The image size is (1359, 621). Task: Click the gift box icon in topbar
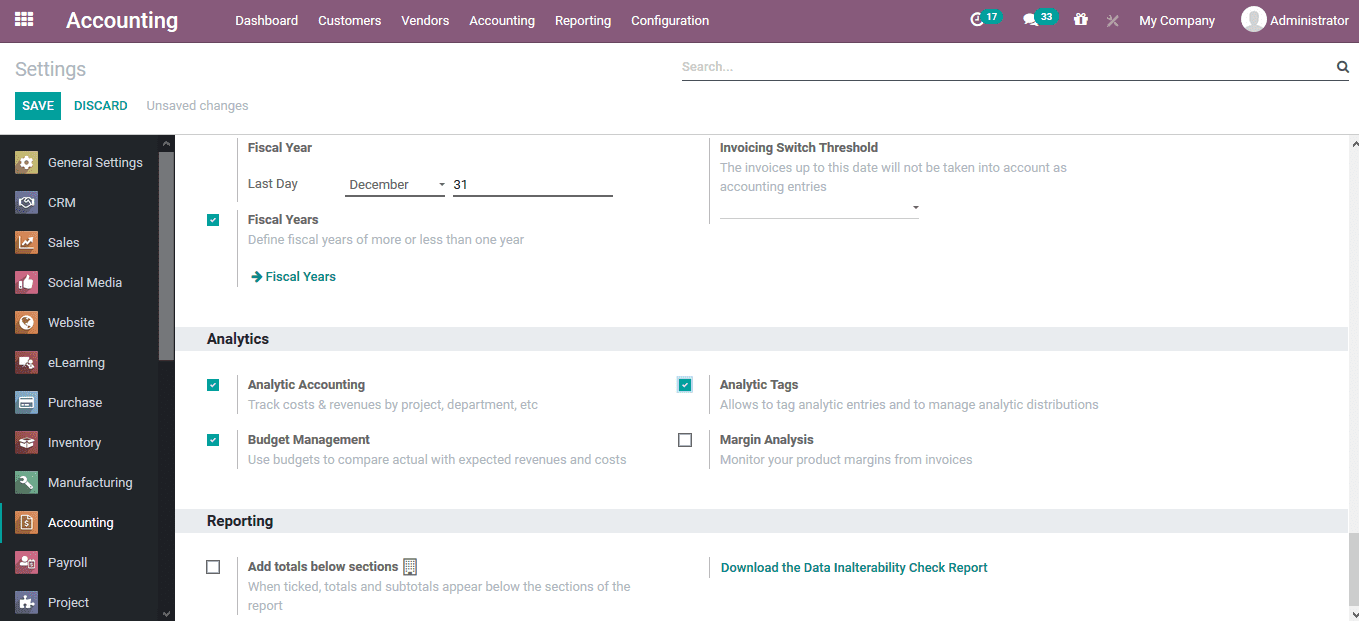pyautogui.click(x=1081, y=19)
